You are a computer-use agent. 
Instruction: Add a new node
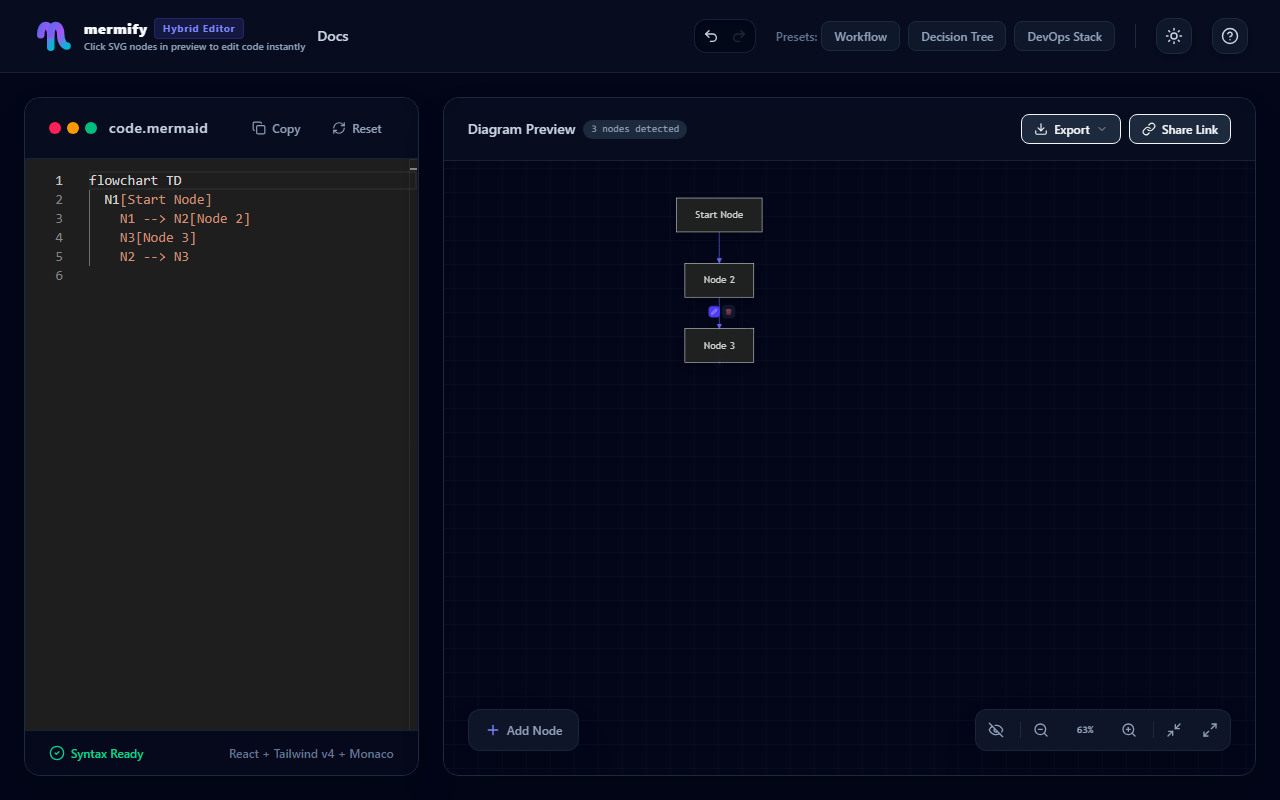point(523,730)
